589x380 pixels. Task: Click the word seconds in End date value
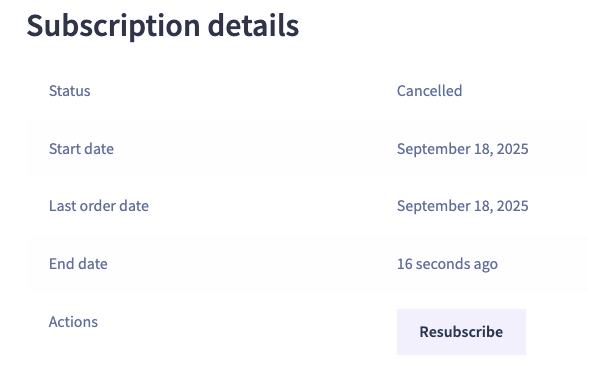coord(443,264)
